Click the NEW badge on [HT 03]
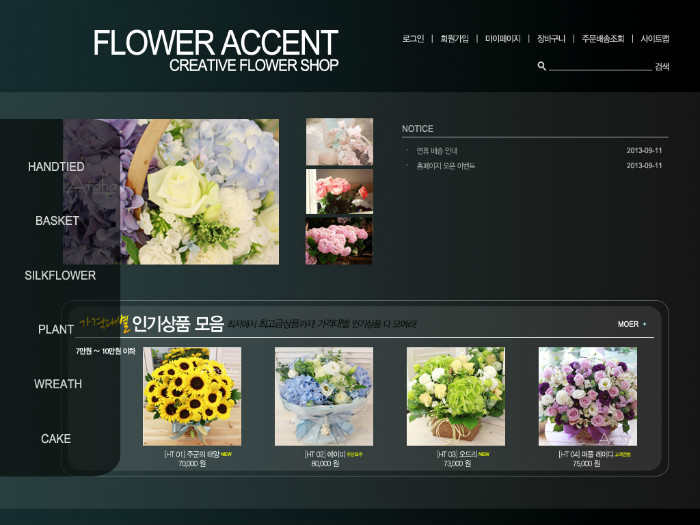700x525 pixels. pos(484,454)
